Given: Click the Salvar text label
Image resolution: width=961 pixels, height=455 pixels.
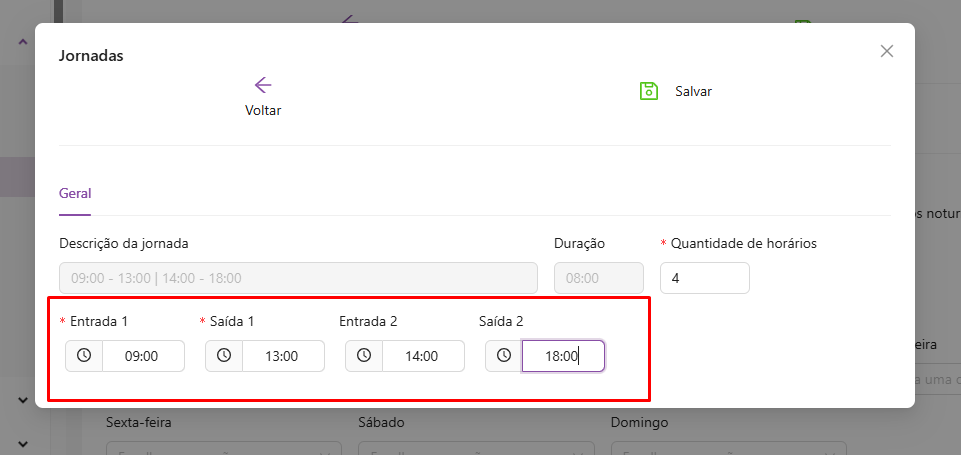Looking at the screenshot, I should pos(693,91).
